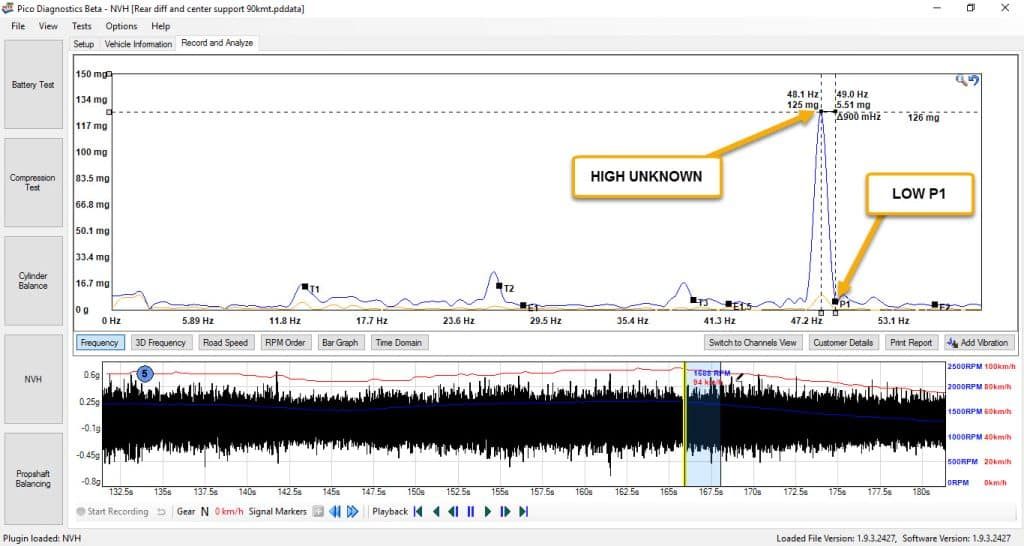Click the 'Plugin loaded: NVH' status text
This screenshot has height=546, width=1024.
pos(42,538)
